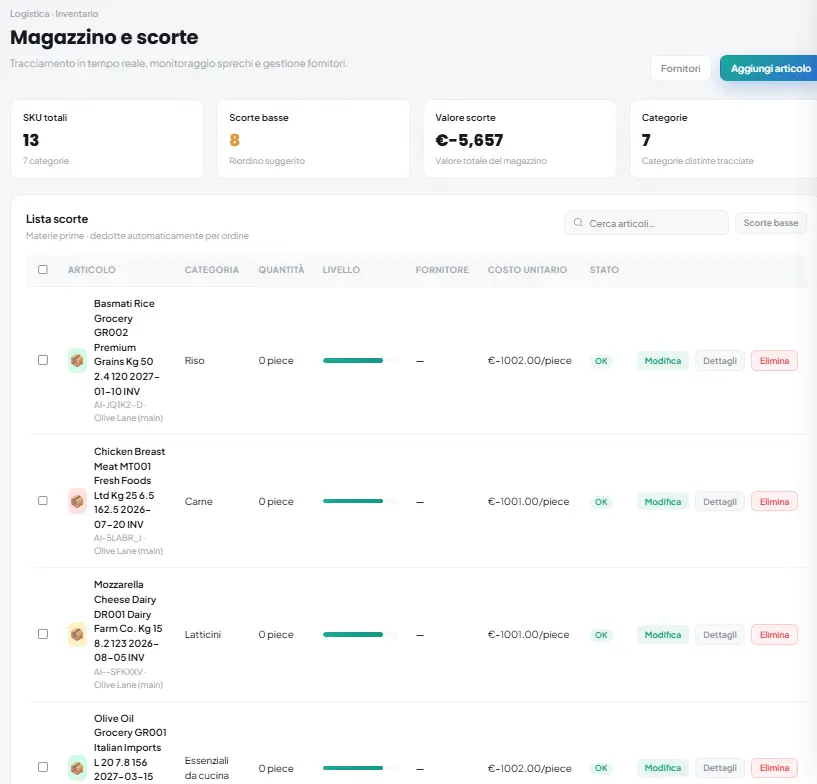Screen dimensions: 817x784
Task: Check the Basmati Rice row checkbox
Action: pyautogui.click(x=43, y=360)
